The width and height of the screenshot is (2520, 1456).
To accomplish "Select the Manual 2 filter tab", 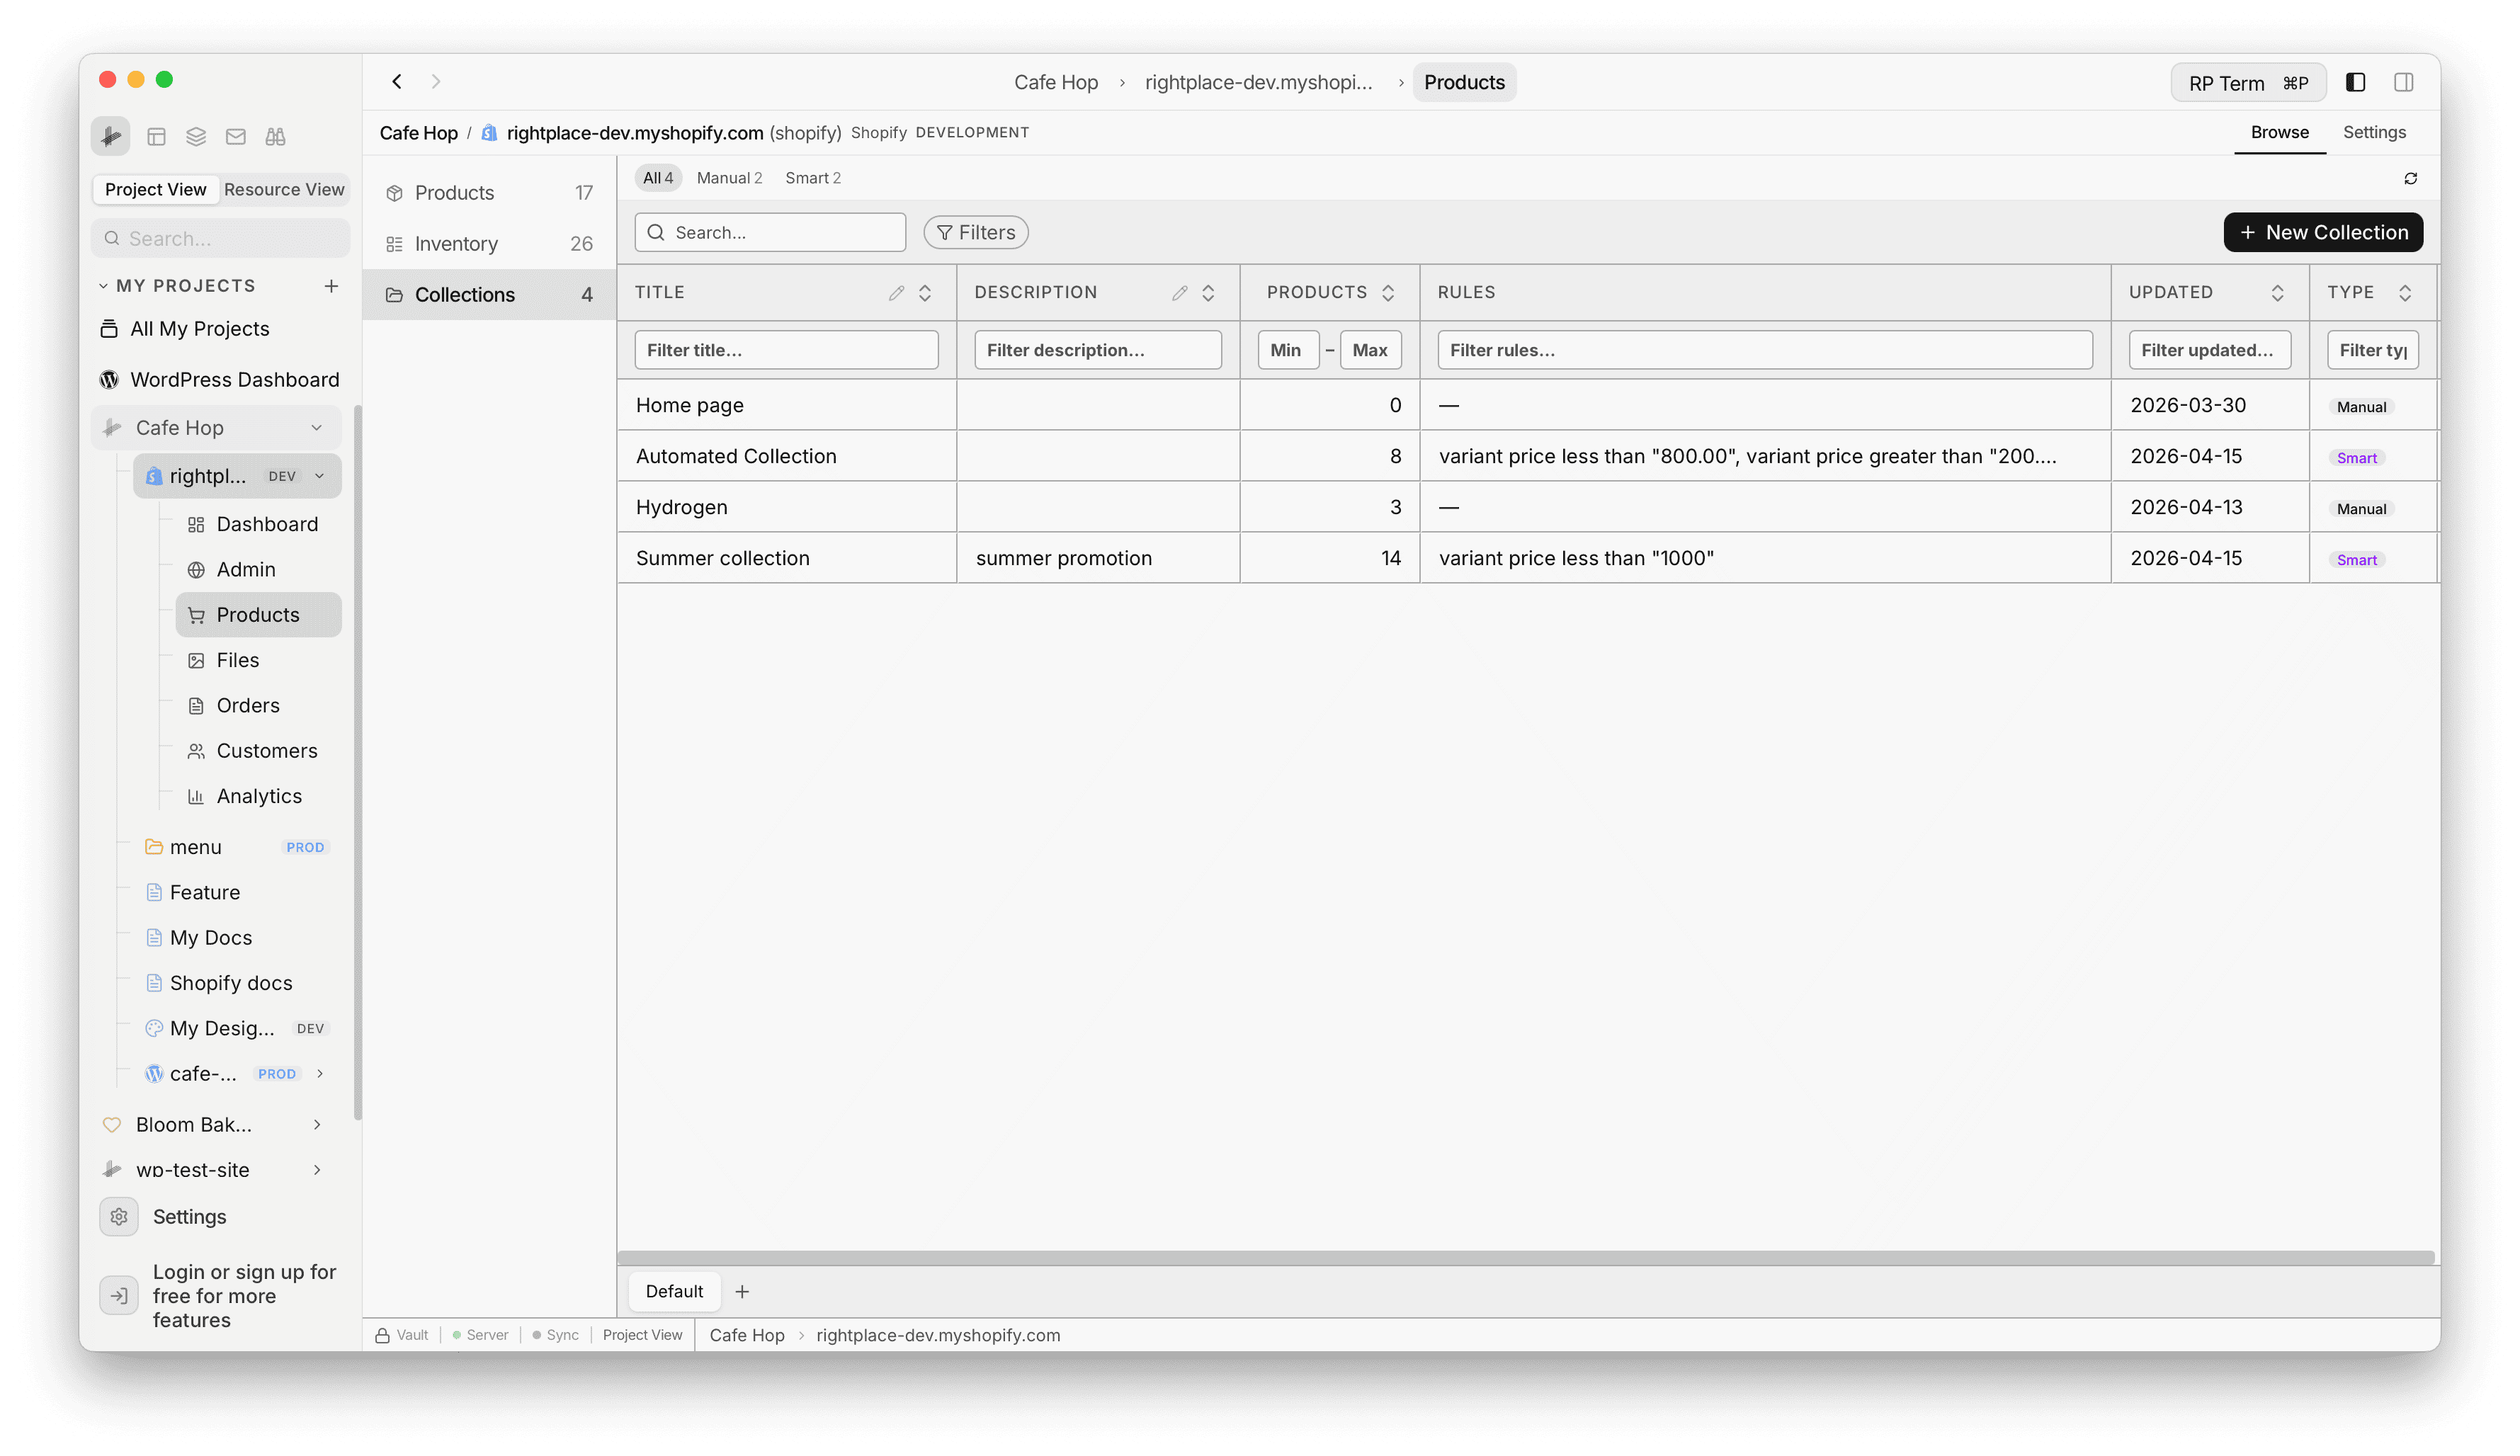I will [729, 177].
